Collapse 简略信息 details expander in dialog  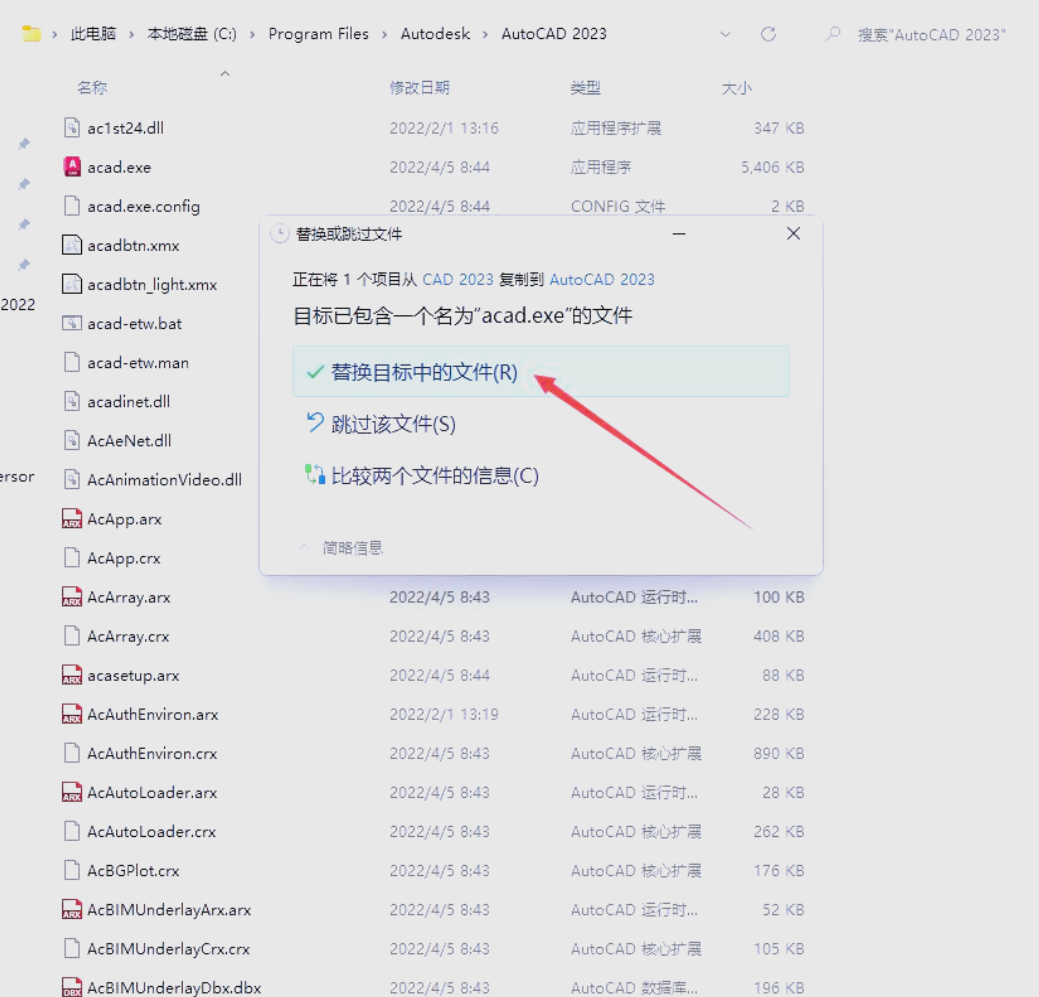click(x=304, y=547)
